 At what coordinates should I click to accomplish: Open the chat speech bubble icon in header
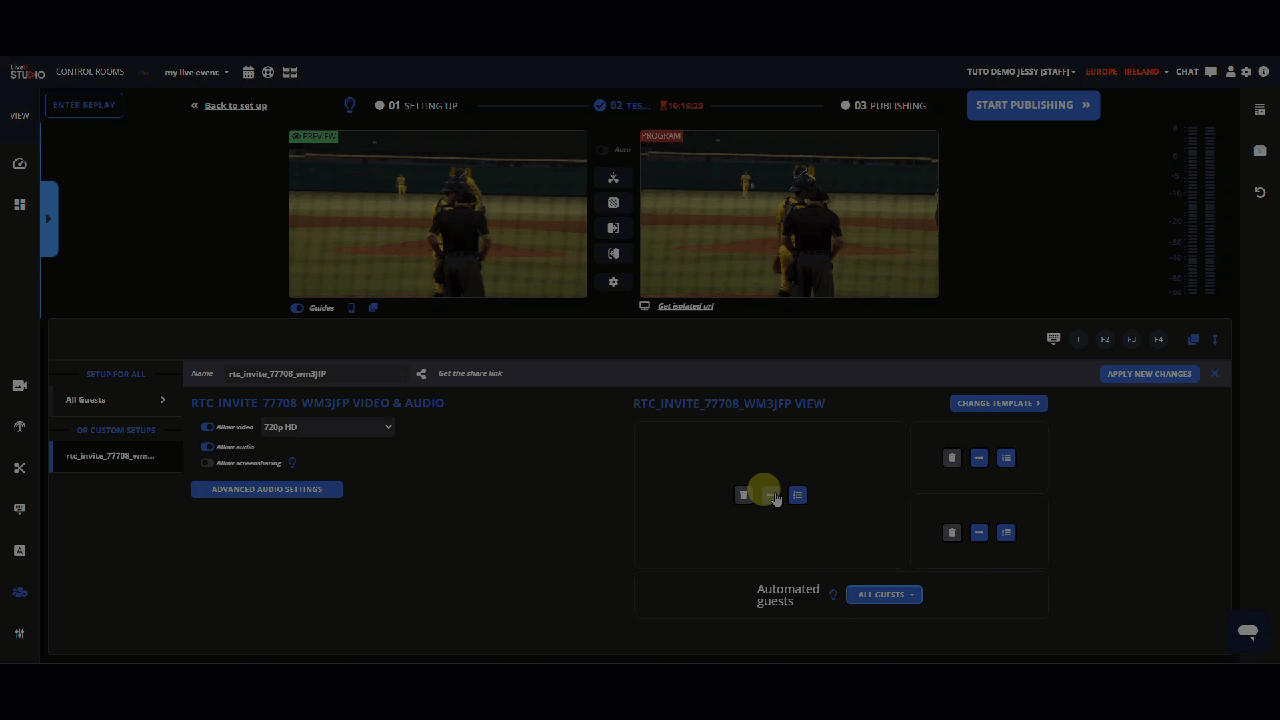[x=1211, y=72]
